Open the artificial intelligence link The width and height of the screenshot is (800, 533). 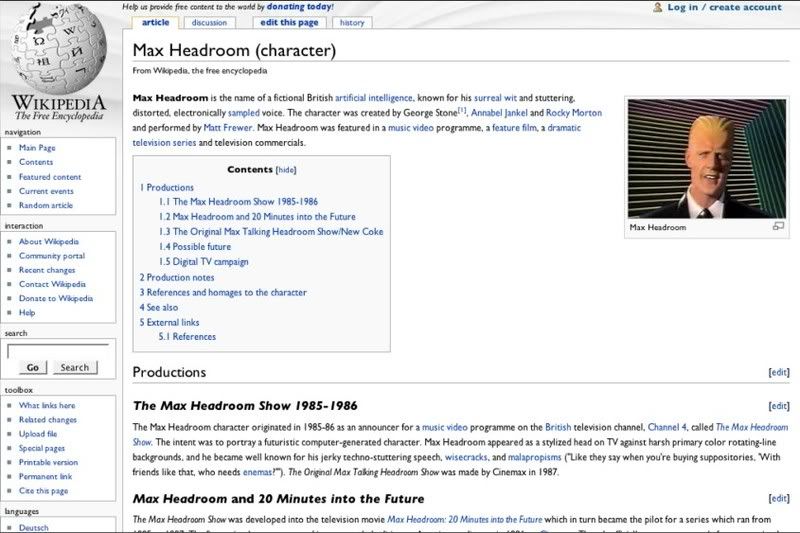[373, 97]
